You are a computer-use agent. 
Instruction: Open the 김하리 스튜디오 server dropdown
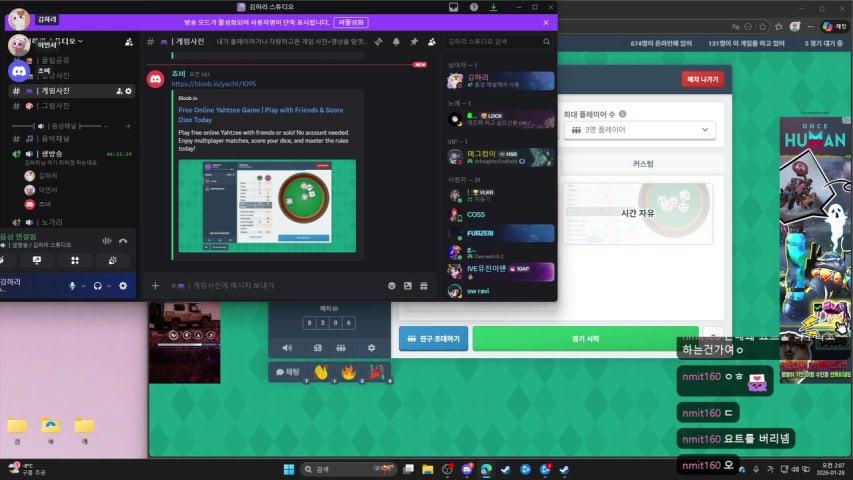point(57,41)
